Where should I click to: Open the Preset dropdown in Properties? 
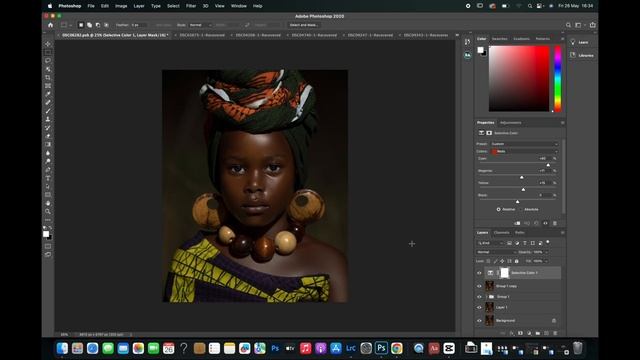(x=524, y=144)
